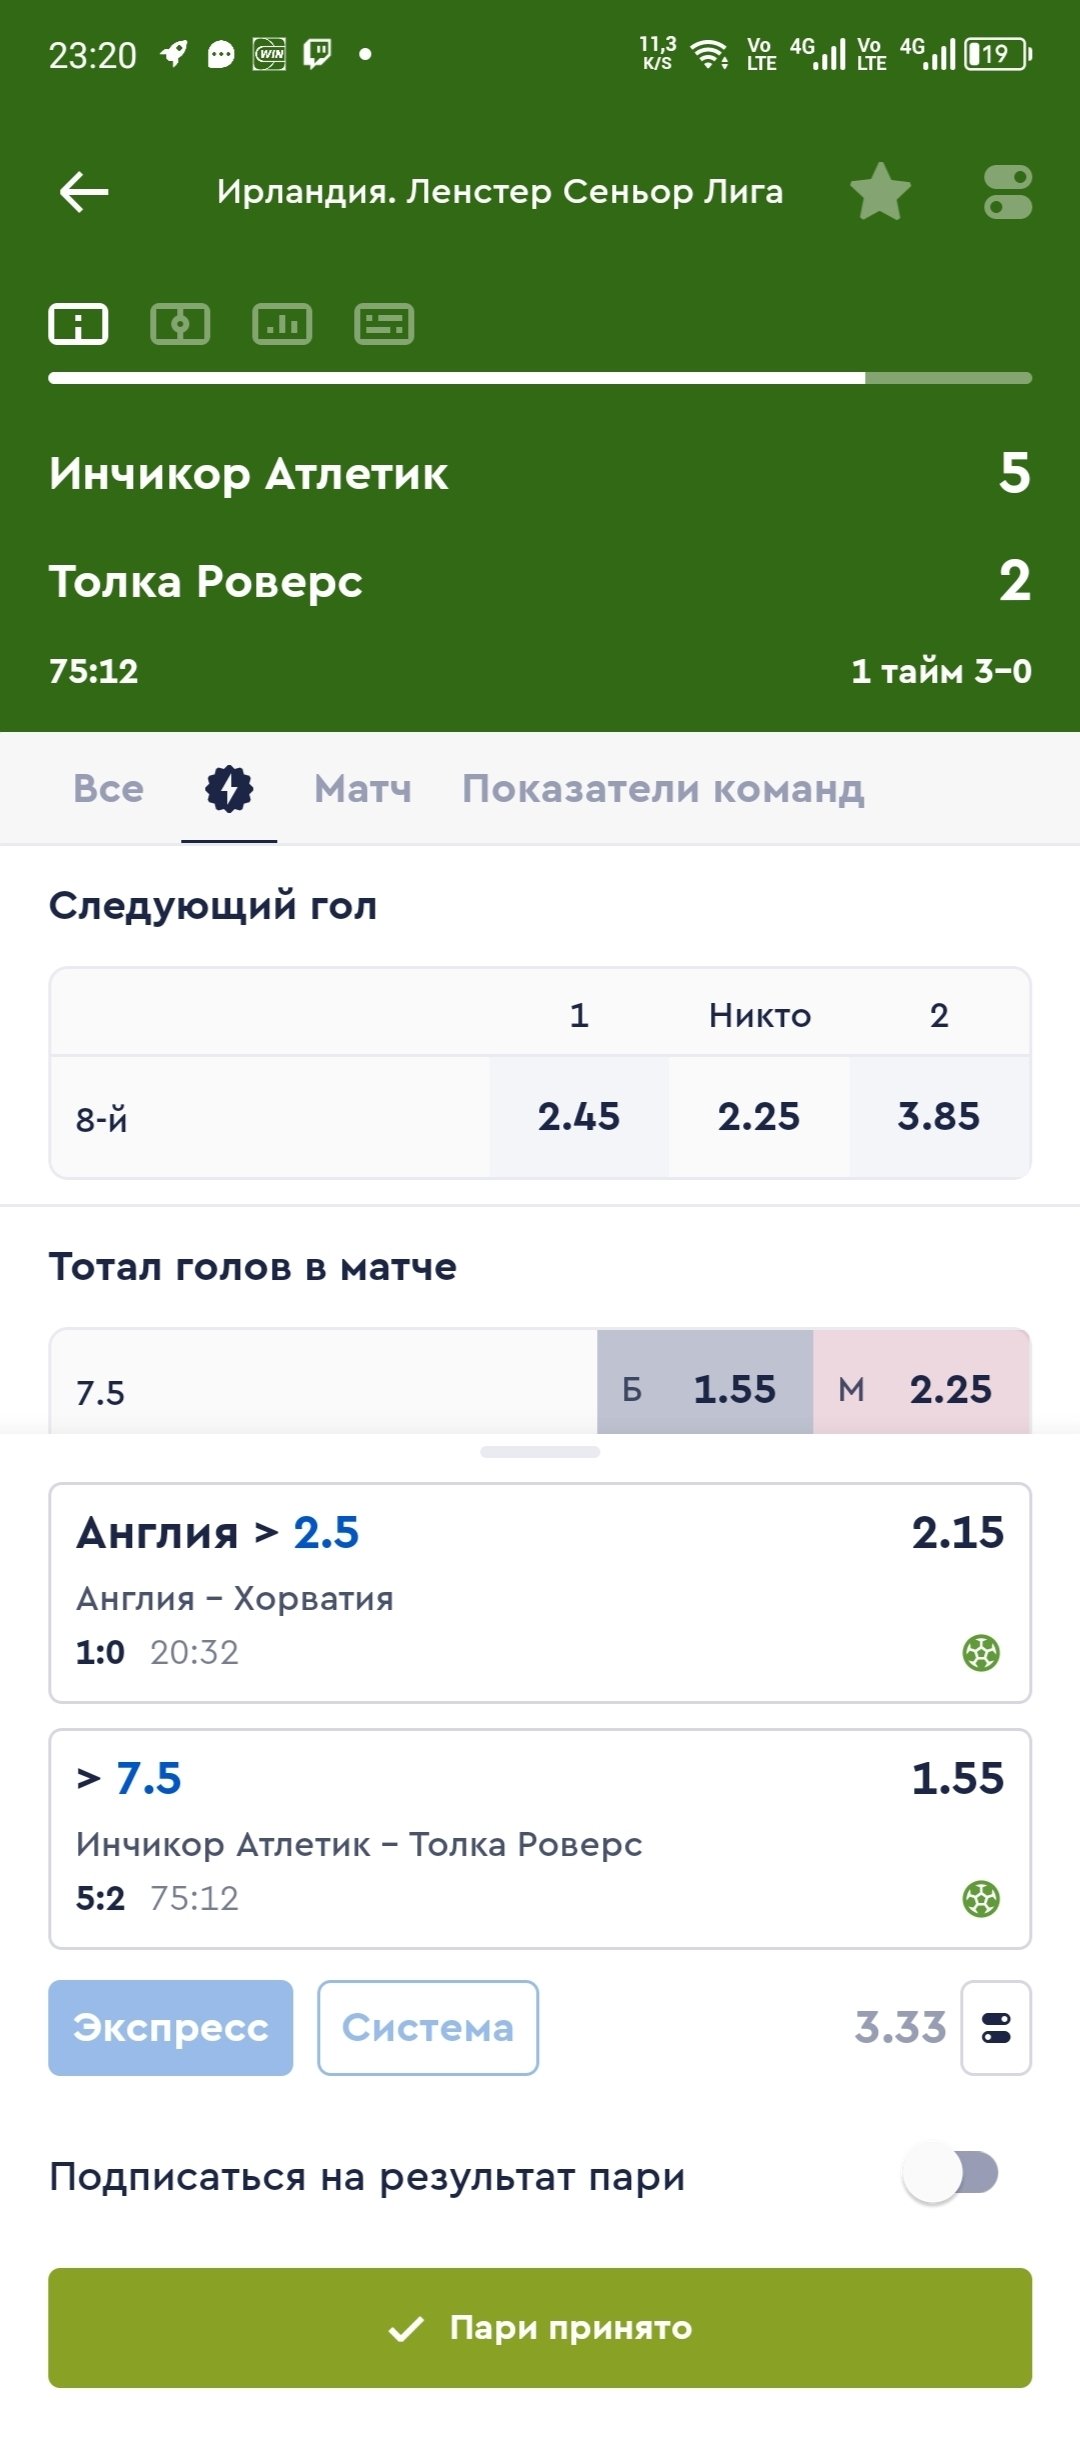Add the match to favorites with the star
Viewport: 1080px width, 2460px height.
pyautogui.click(x=880, y=191)
